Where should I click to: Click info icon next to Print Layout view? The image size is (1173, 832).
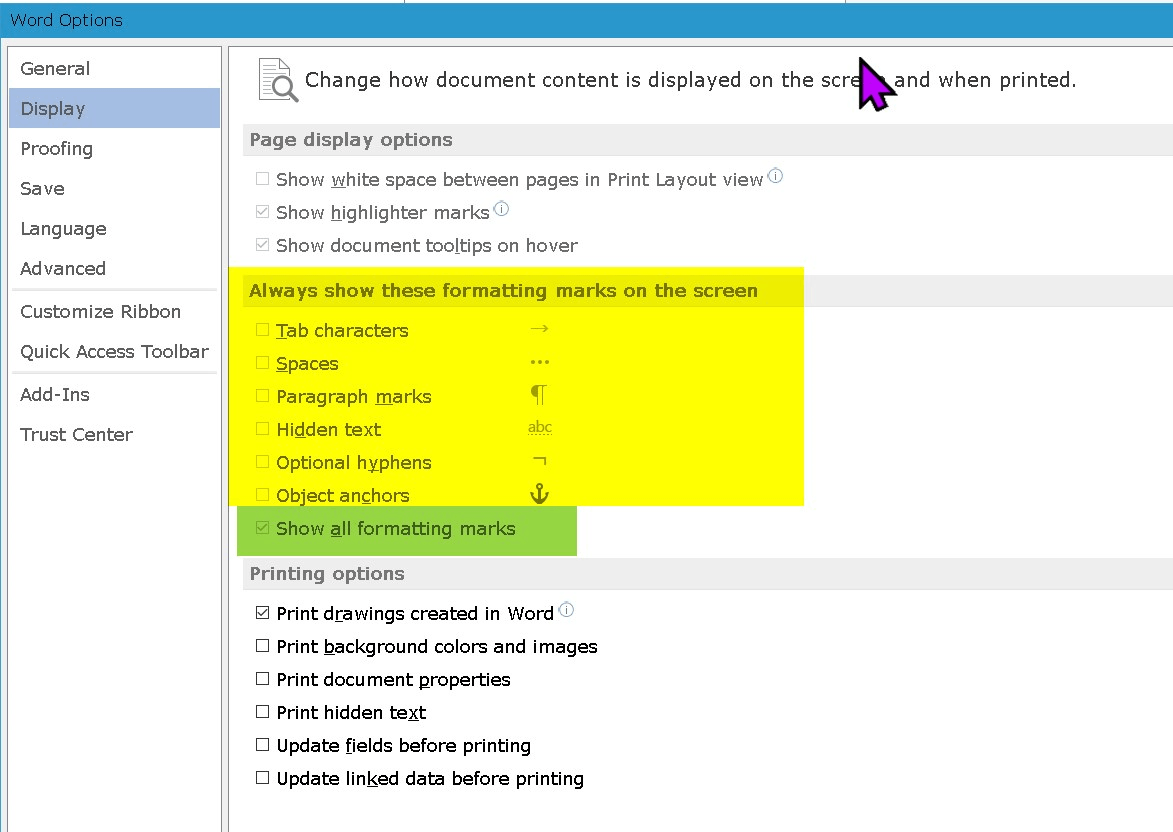[x=776, y=176]
